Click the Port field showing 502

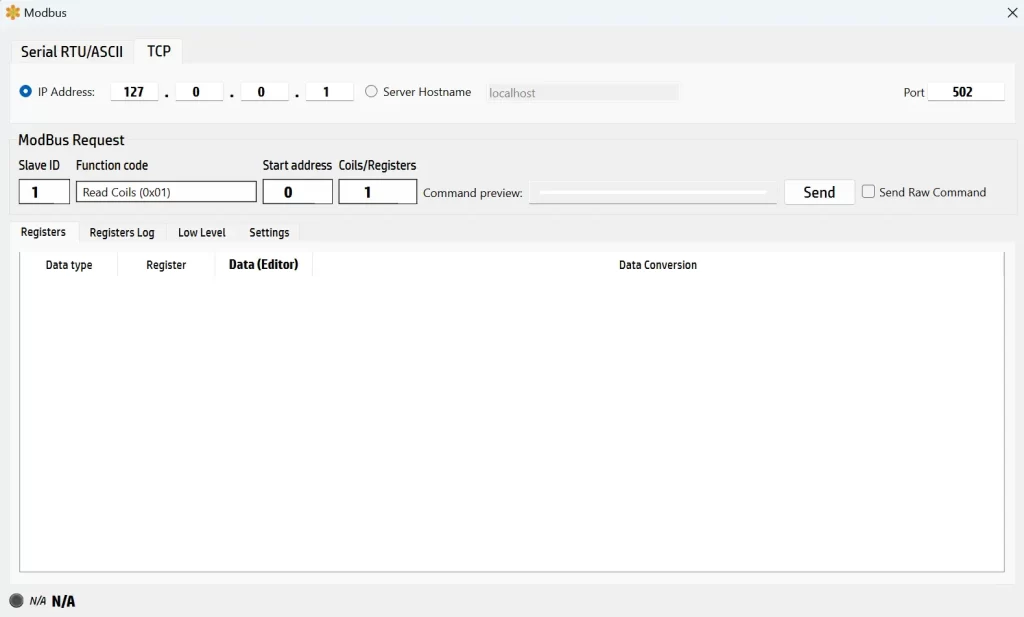click(x=965, y=91)
